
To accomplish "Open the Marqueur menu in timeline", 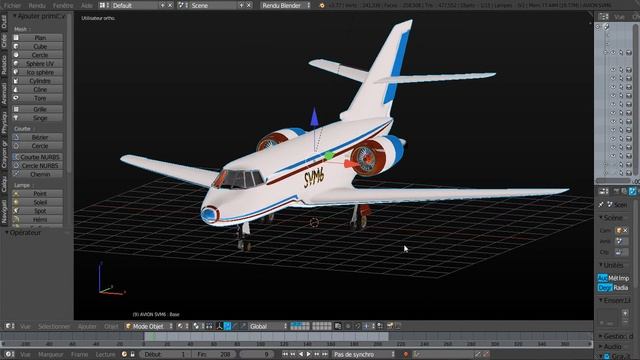I will (x=51, y=354).
